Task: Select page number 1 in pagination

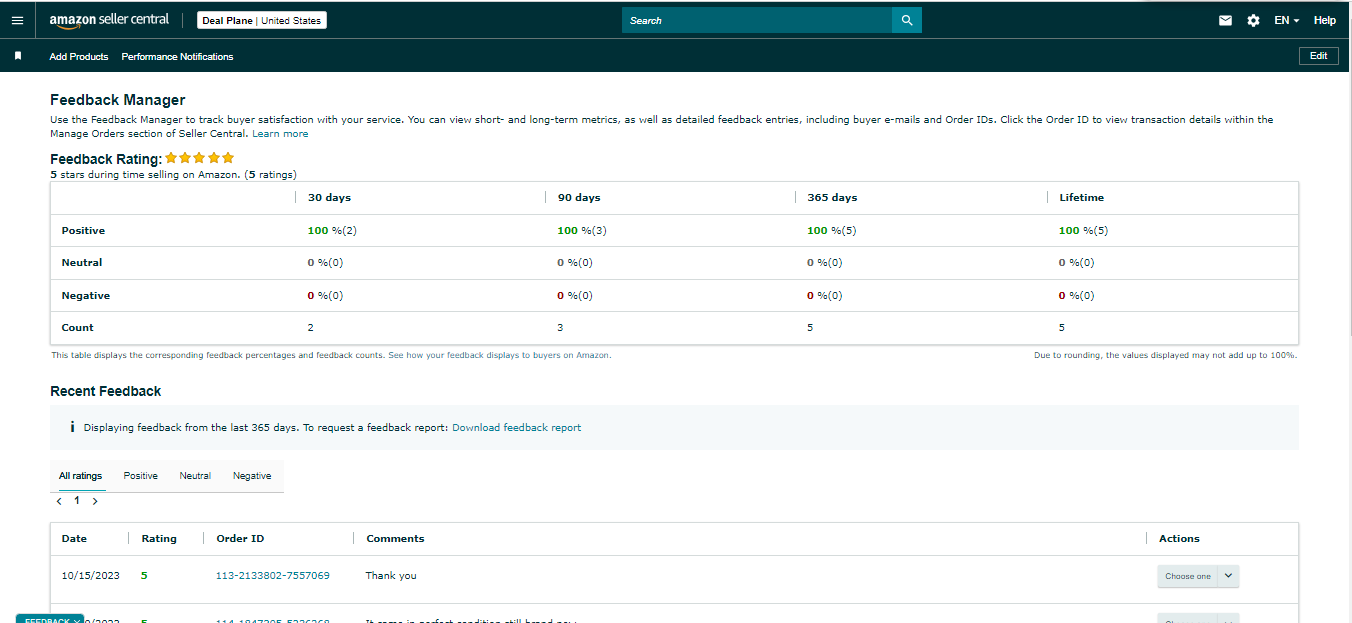Action: (77, 501)
